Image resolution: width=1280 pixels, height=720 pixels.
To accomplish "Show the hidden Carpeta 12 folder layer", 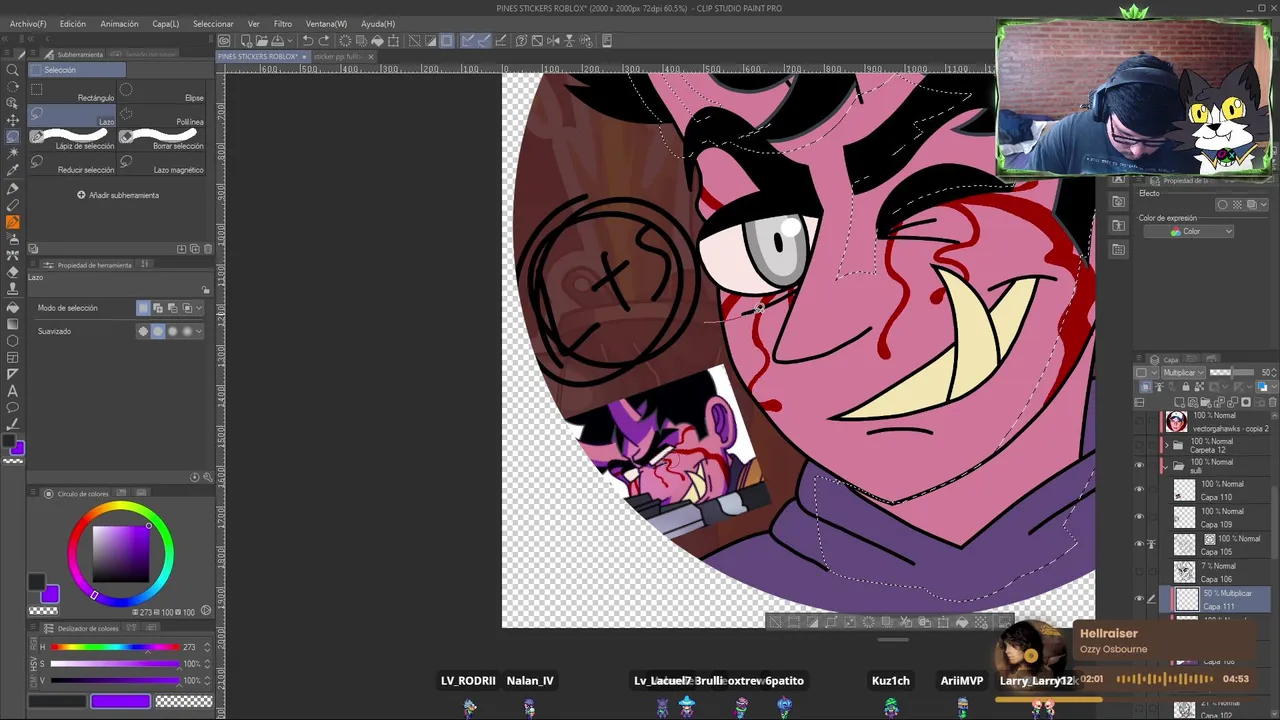I will coord(1139,445).
